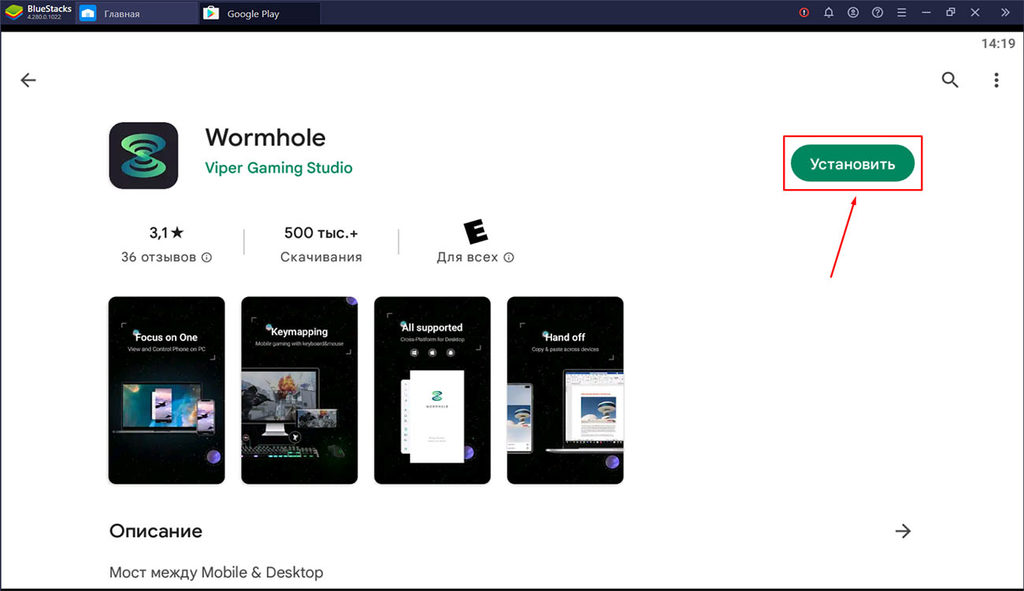This screenshot has height=591, width=1024.
Task: Switch to the Главная tab
Action: pyautogui.click(x=137, y=13)
